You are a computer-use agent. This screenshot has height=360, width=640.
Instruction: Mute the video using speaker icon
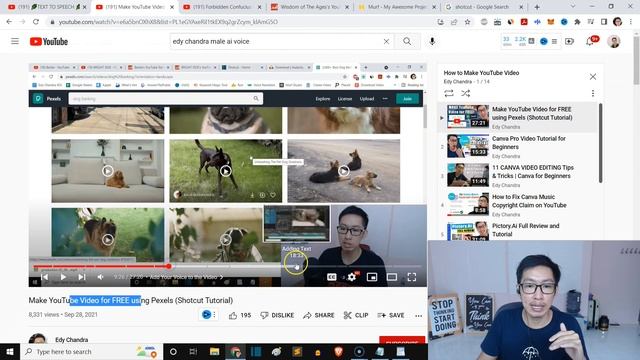[x=100, y=277]
